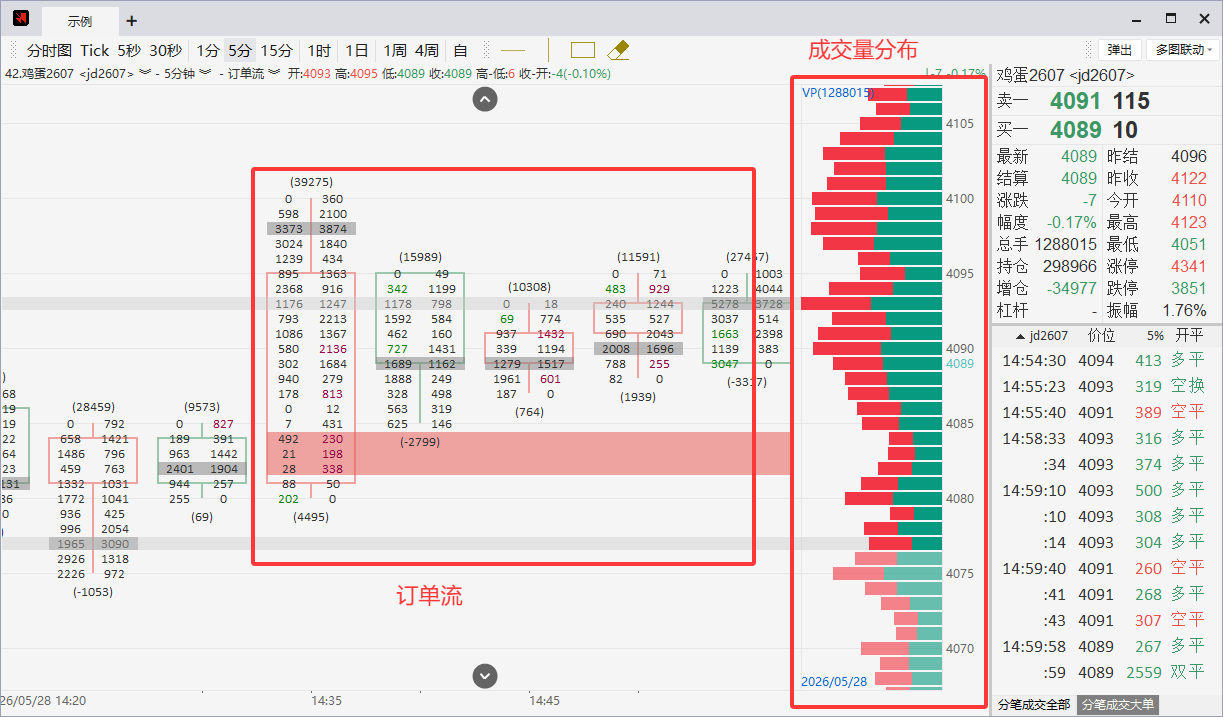Screen dimensions: 1223x717
Task: Click the 振幅 value 1.76%
Action: click(x=1185, y=310)
